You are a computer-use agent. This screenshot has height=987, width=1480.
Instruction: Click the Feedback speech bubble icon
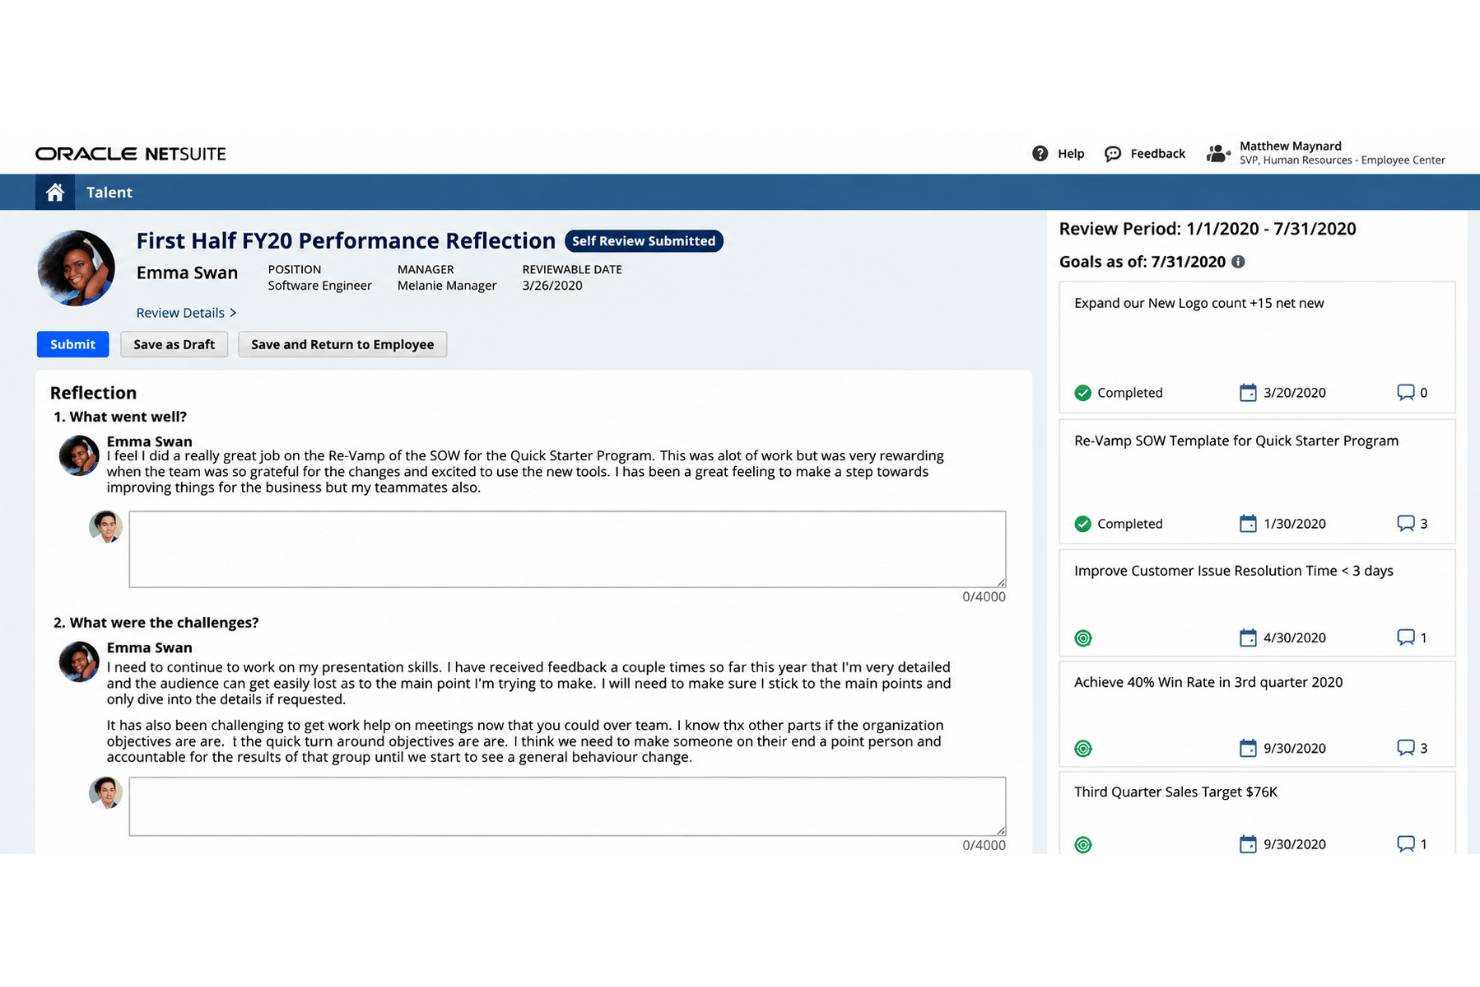click(1113, 153)
